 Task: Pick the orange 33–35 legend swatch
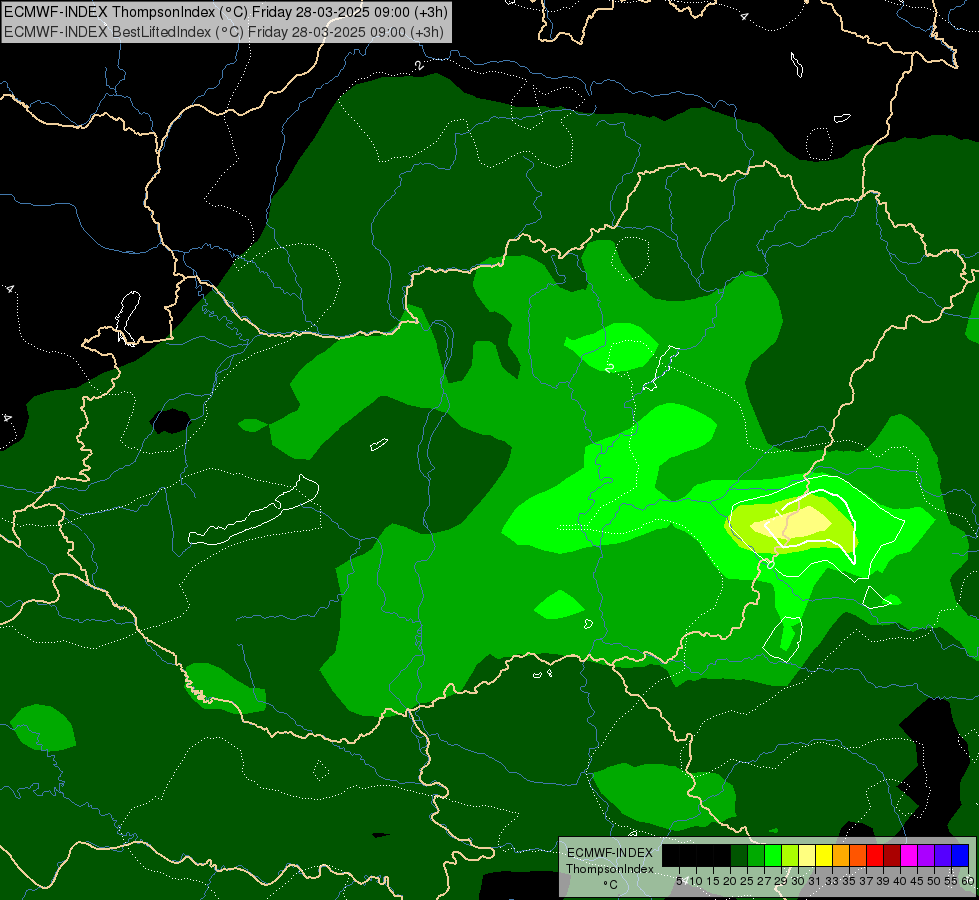pos(841,855)
